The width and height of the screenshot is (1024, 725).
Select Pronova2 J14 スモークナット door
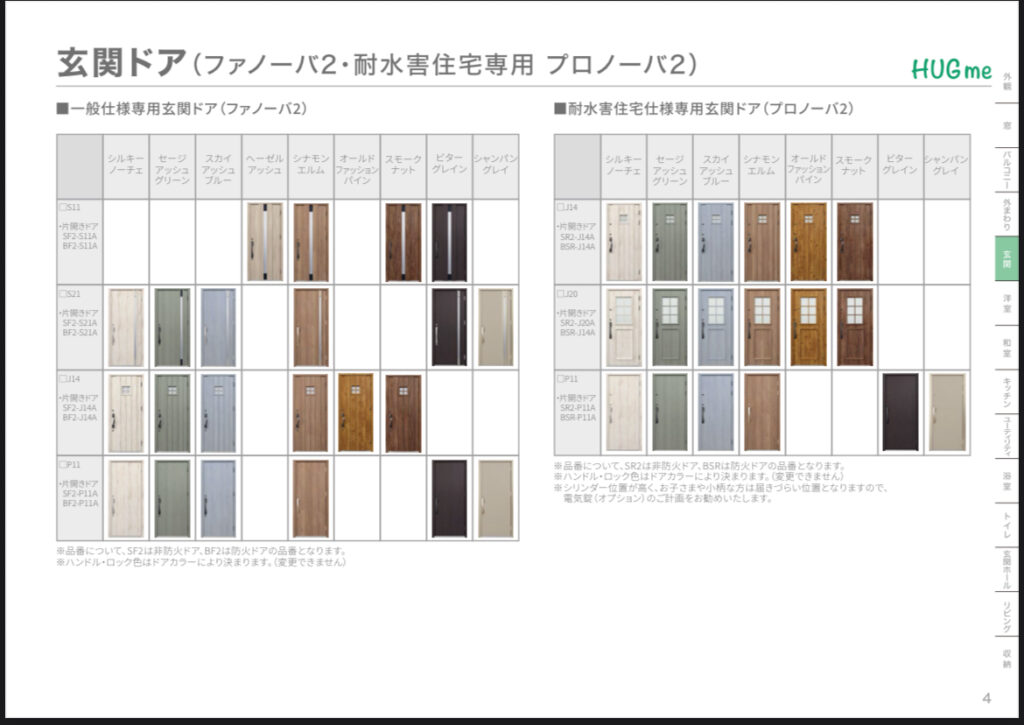click(x=855, y=242)
